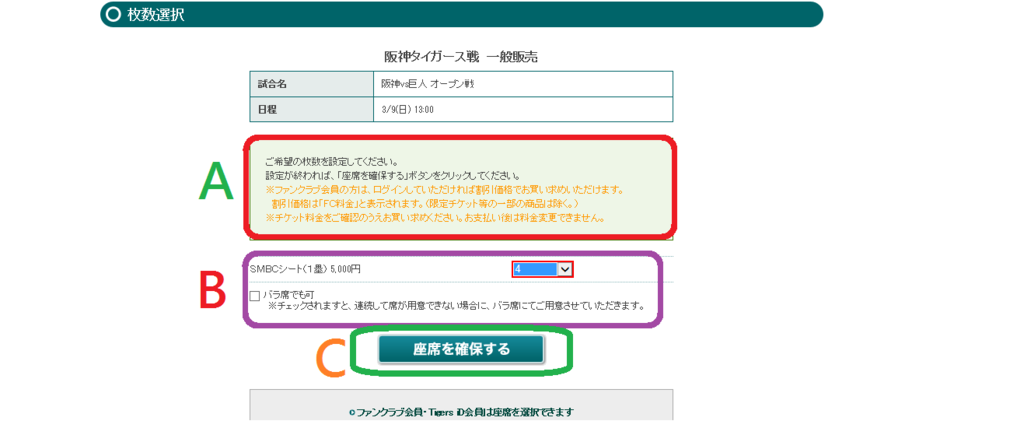
Task: Click the 日程 table header cell
Action: pyautogui.click(x=312, y=109)
